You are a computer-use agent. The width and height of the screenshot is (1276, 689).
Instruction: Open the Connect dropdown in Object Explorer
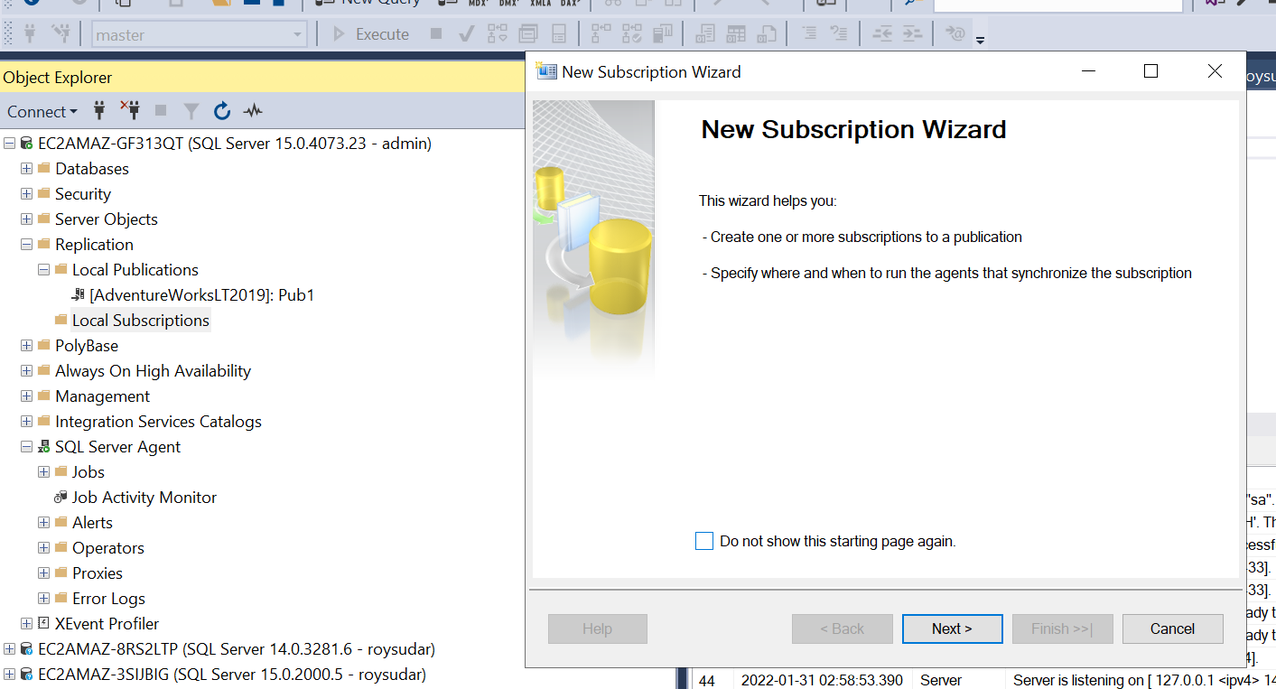click(x=41, y=110)
